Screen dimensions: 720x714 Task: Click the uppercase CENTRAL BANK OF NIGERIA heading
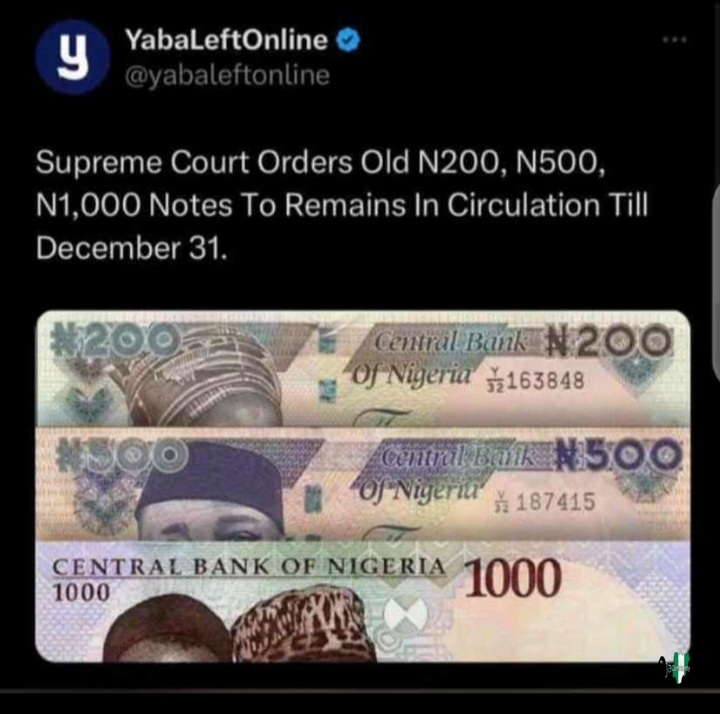point(249,567)
